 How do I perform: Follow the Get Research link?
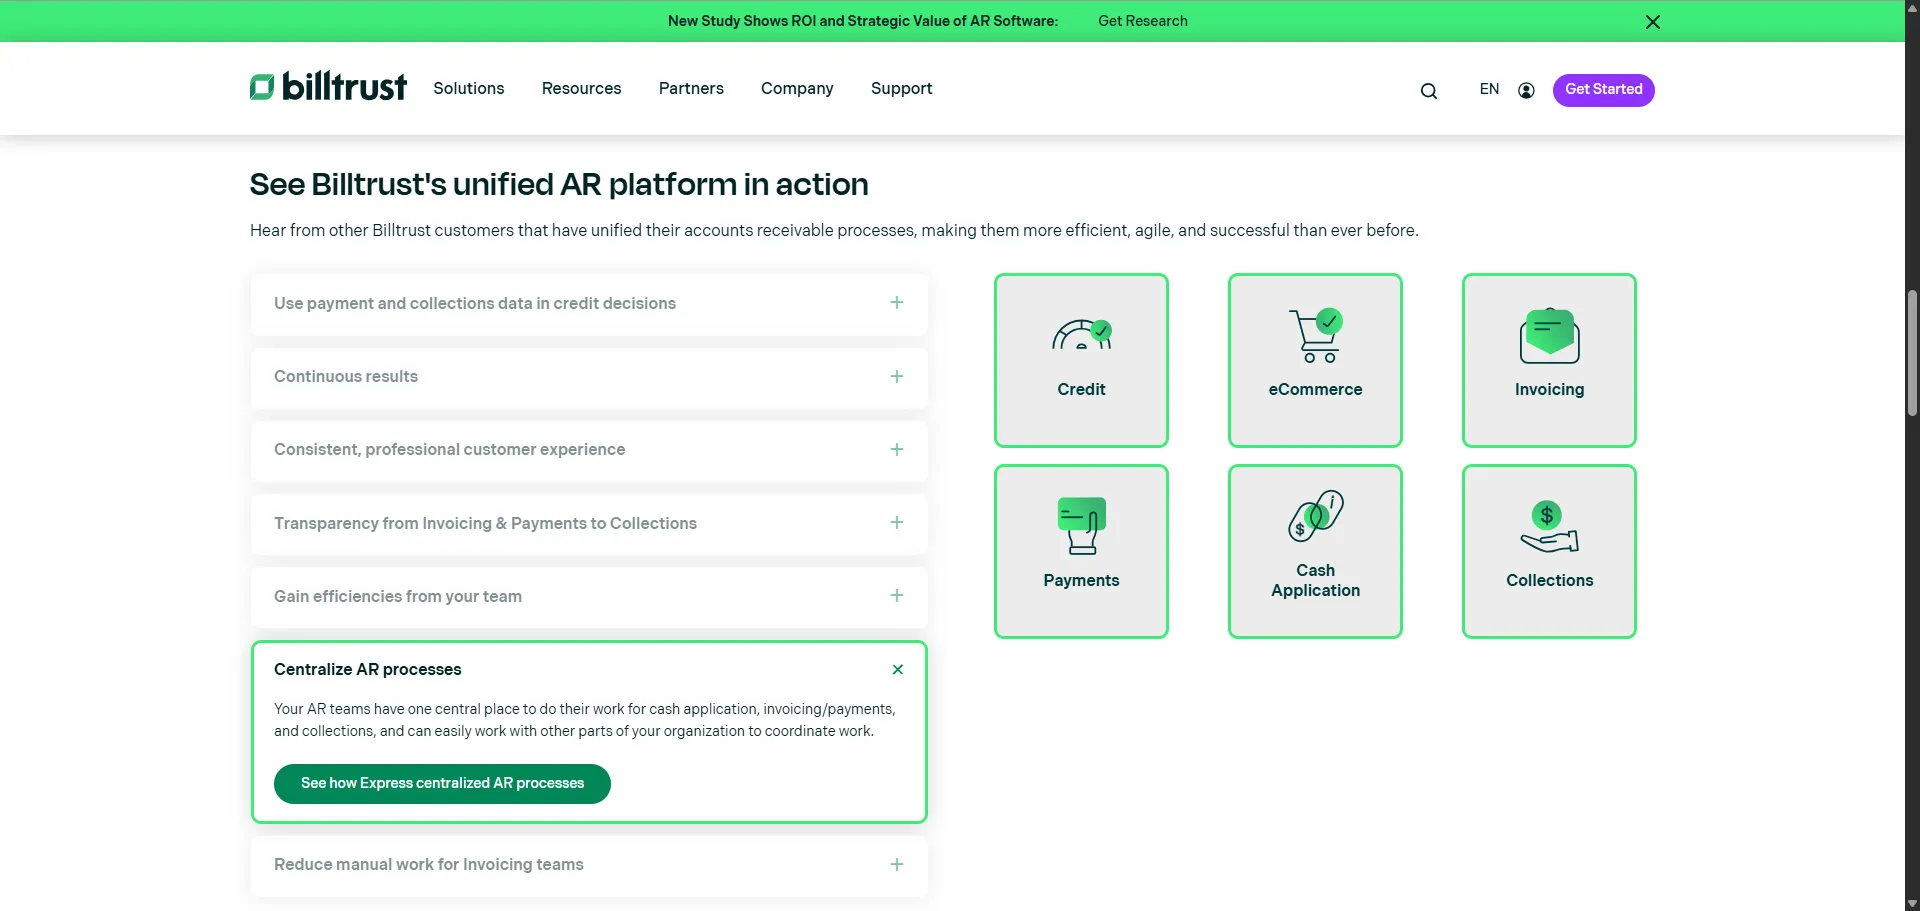tap(1143, 21)
